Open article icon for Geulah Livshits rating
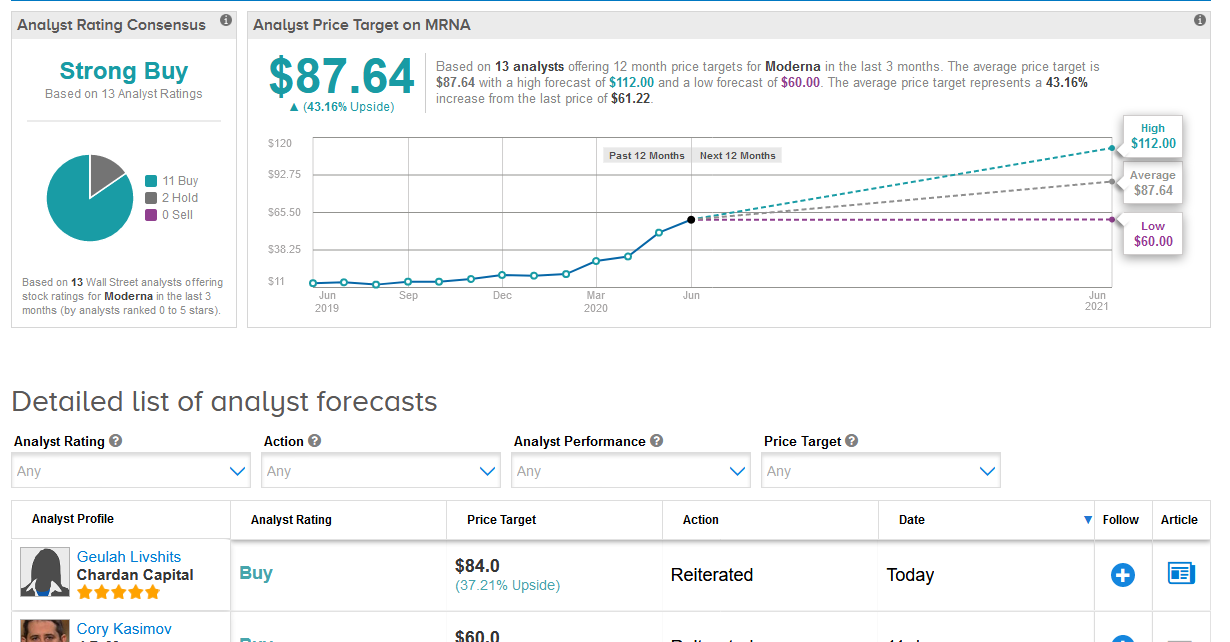 1181,574
